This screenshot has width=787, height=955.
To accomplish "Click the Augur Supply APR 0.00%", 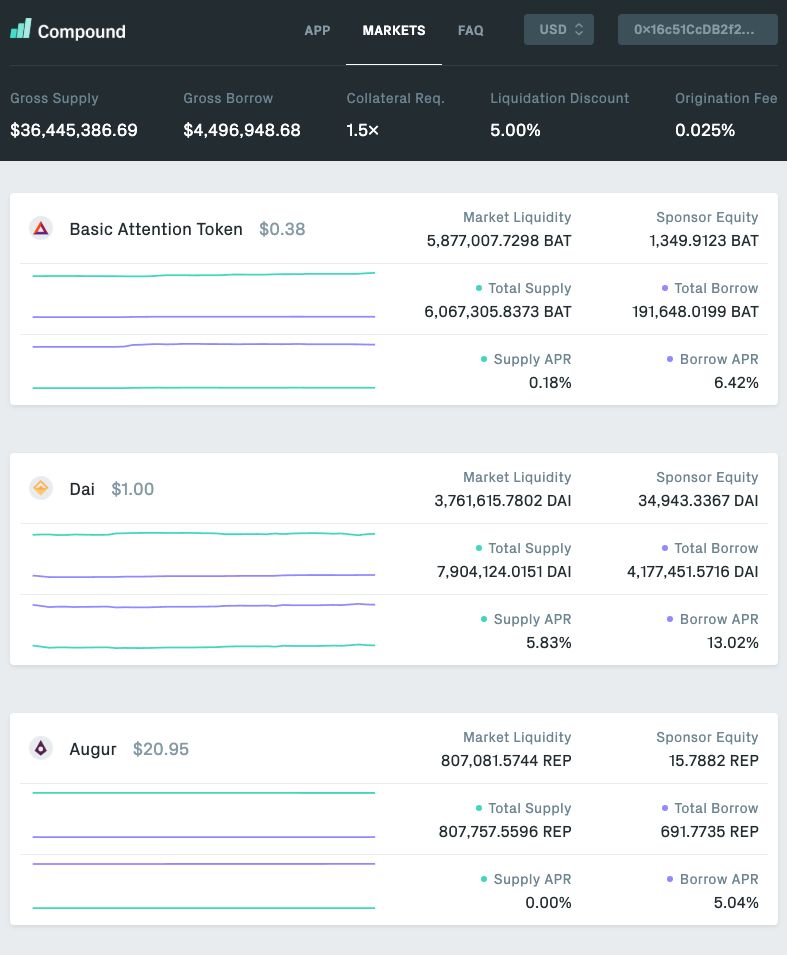I will point(548,903).
